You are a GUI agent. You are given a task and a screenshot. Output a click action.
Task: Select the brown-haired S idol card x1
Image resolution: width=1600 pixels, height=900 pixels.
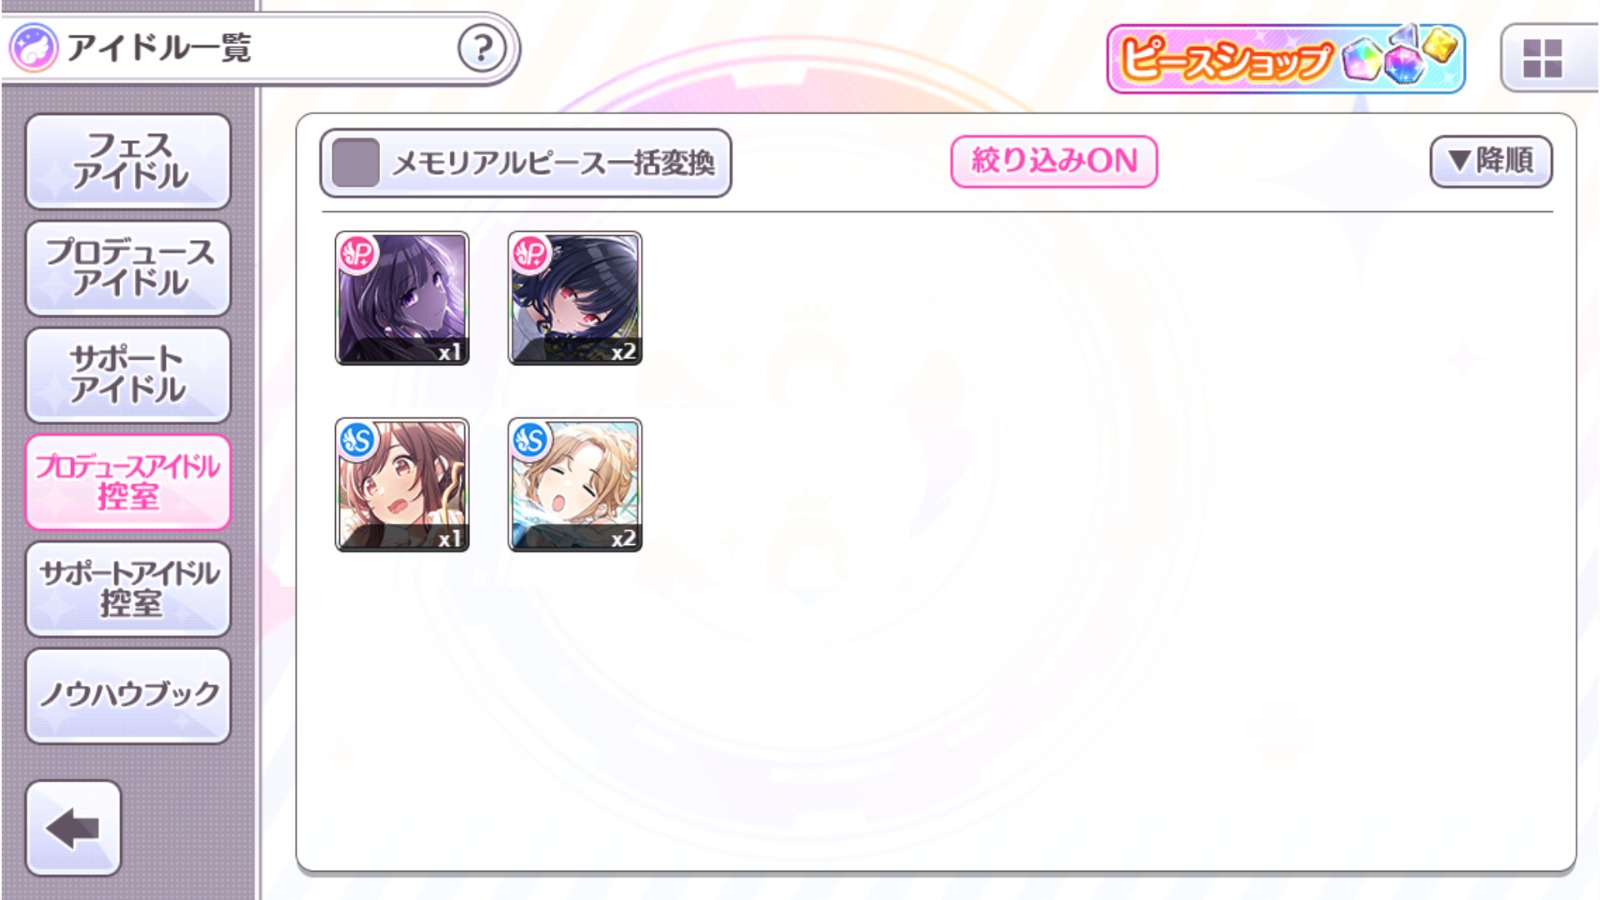[402, 485]
